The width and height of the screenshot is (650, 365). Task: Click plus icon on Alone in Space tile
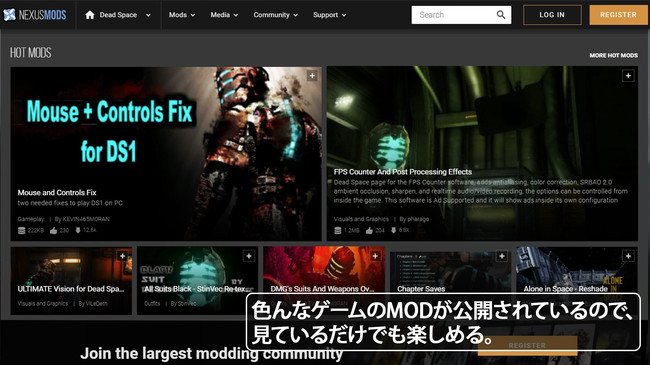click(628, 256)
